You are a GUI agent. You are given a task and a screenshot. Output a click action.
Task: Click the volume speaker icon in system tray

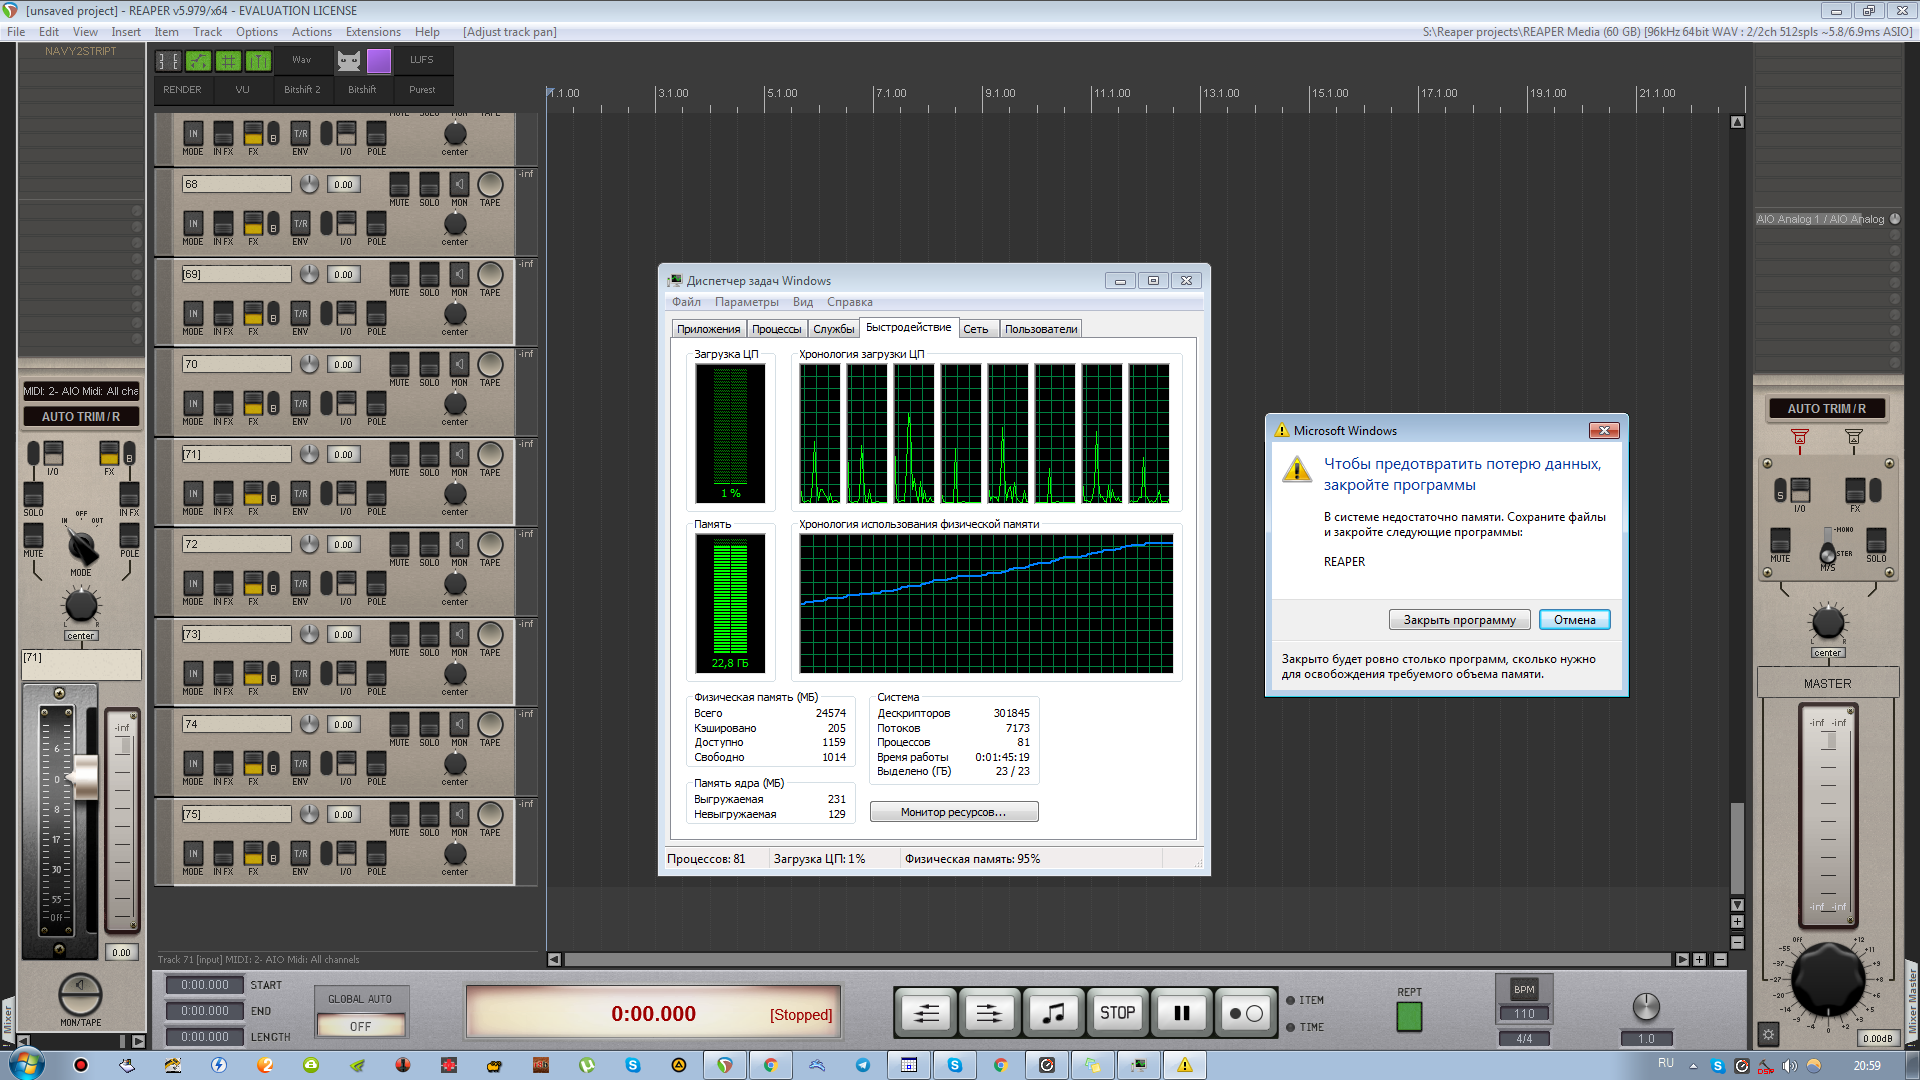pyautogui.click(x=1790, y=1066)
